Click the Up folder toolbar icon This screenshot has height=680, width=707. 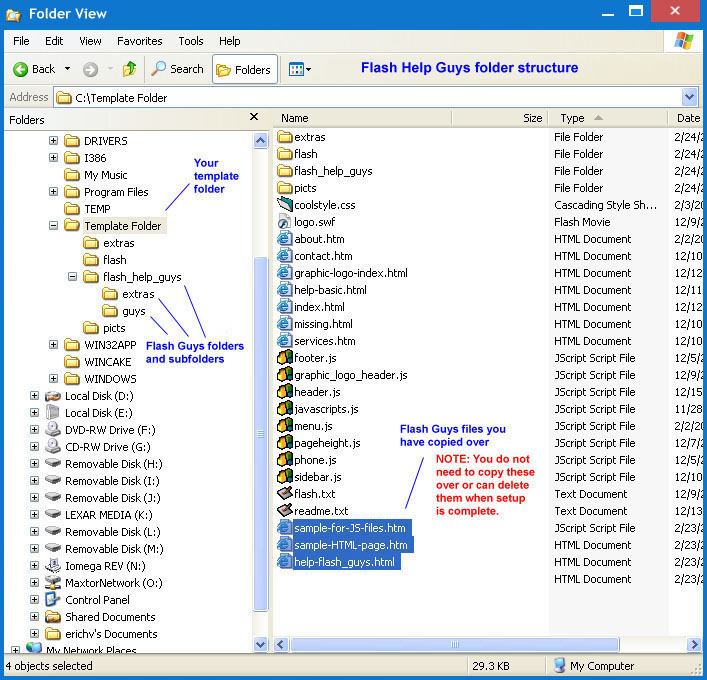129,69
